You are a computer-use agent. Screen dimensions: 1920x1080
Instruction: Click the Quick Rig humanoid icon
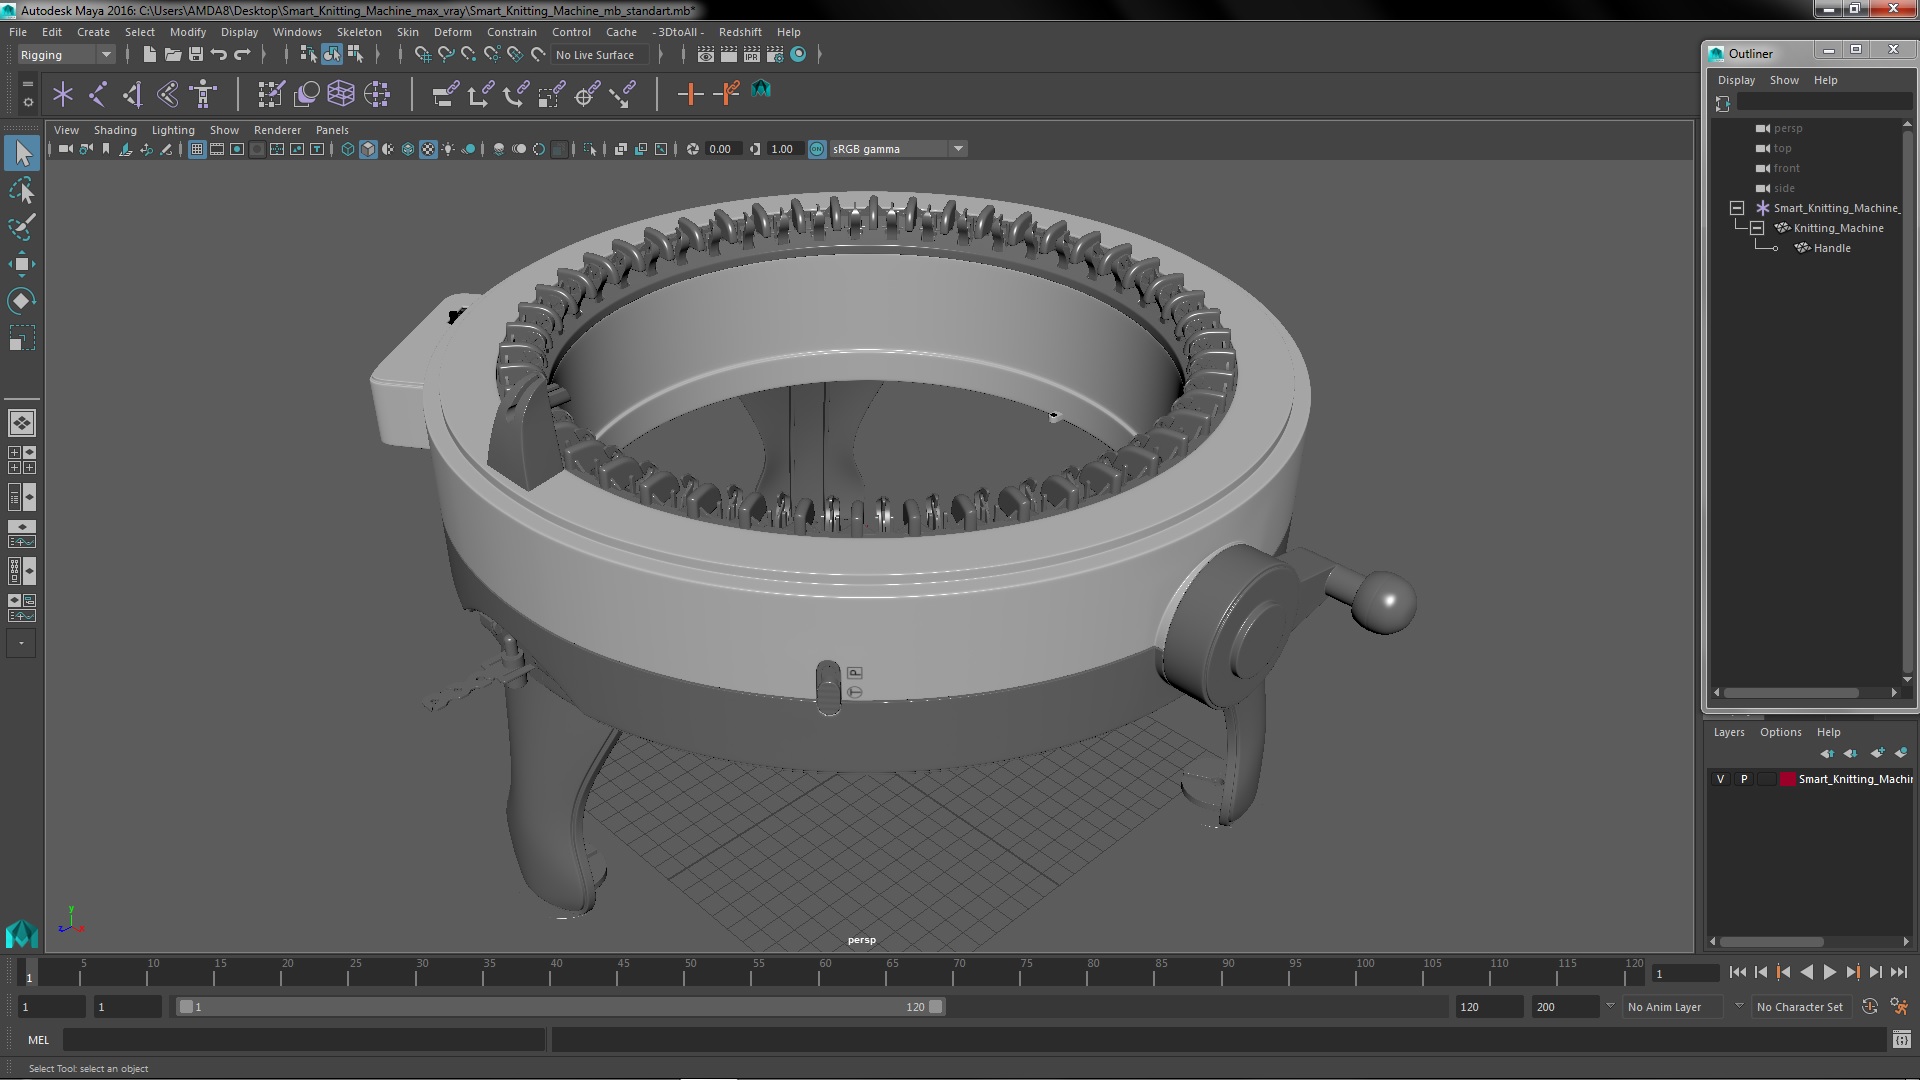(203, 94)
